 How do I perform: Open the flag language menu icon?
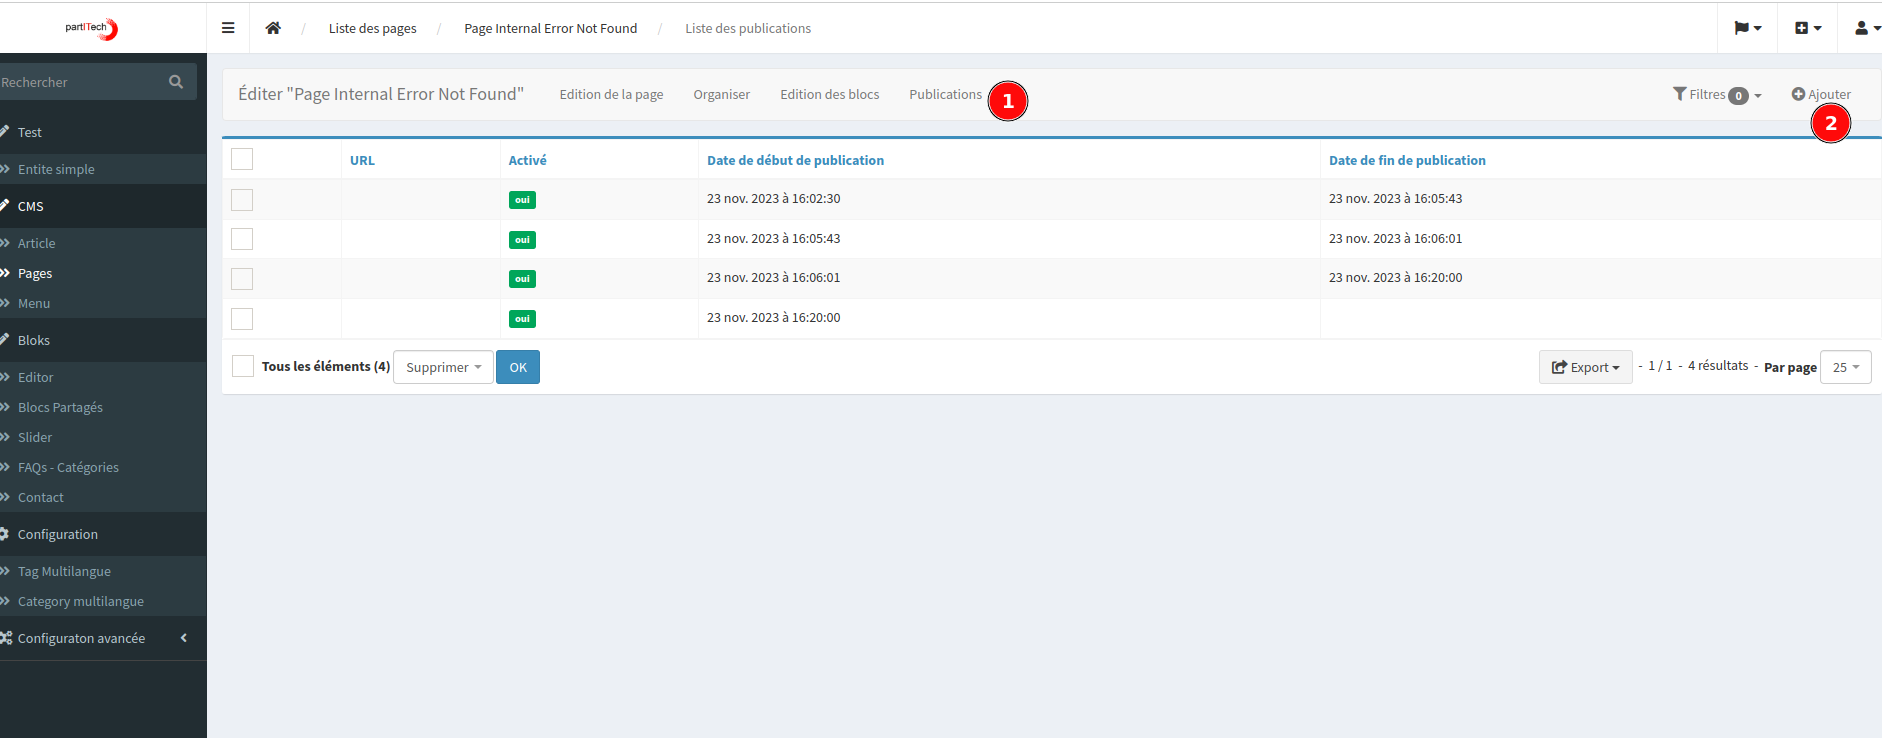(1746, 28)
